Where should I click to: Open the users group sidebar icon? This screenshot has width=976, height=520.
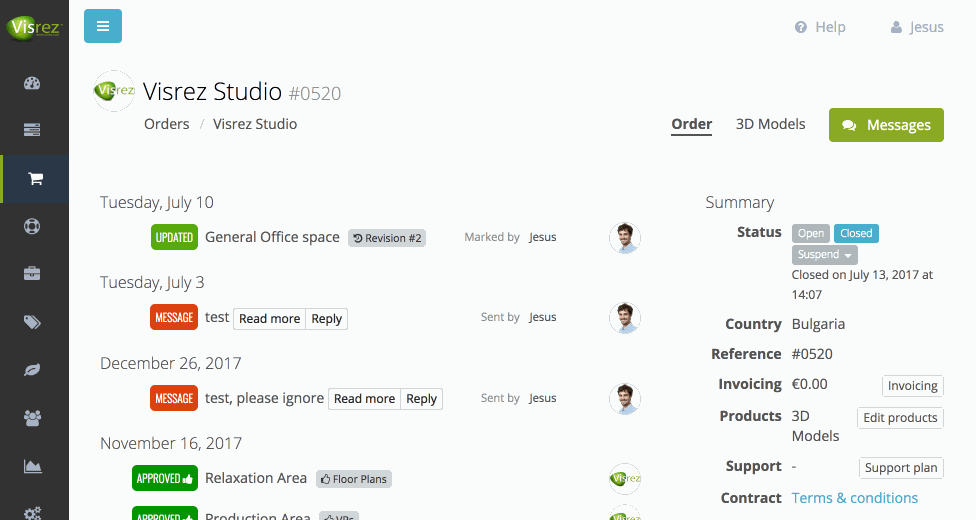click(x=32, y=418)
